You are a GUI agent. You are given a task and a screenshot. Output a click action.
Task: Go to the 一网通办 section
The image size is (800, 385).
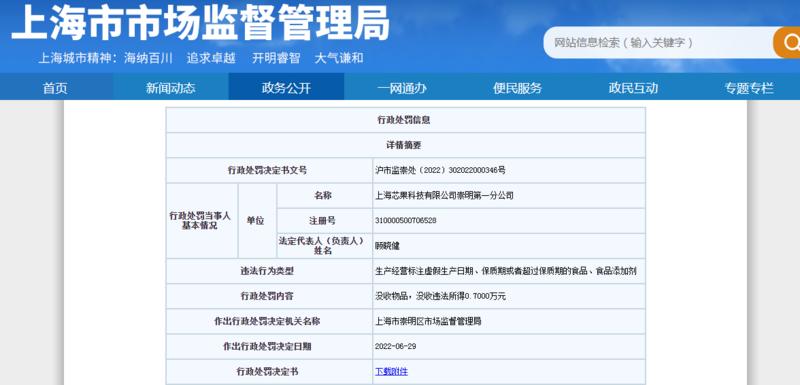click(402, 88)
